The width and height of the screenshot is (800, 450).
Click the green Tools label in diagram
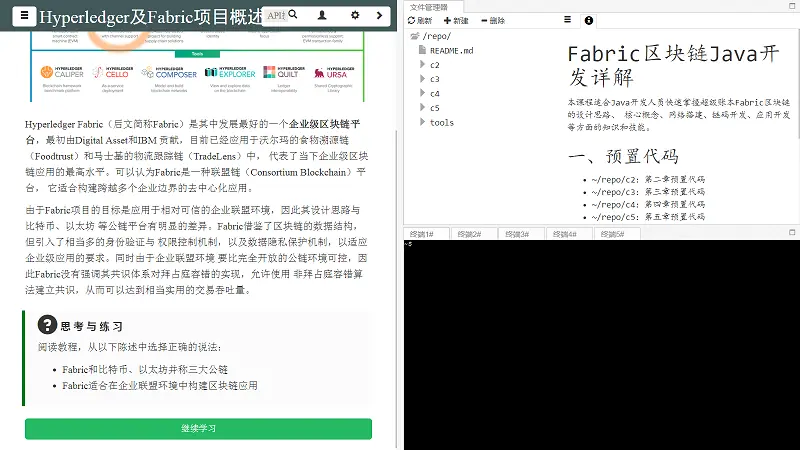click(x=197, y=54)
